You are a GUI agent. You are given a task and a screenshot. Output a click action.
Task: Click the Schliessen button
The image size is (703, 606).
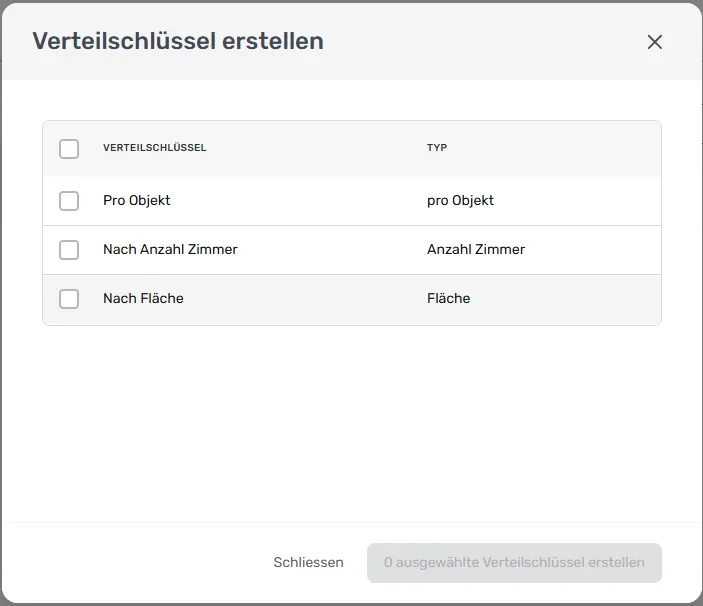point(308,563)
